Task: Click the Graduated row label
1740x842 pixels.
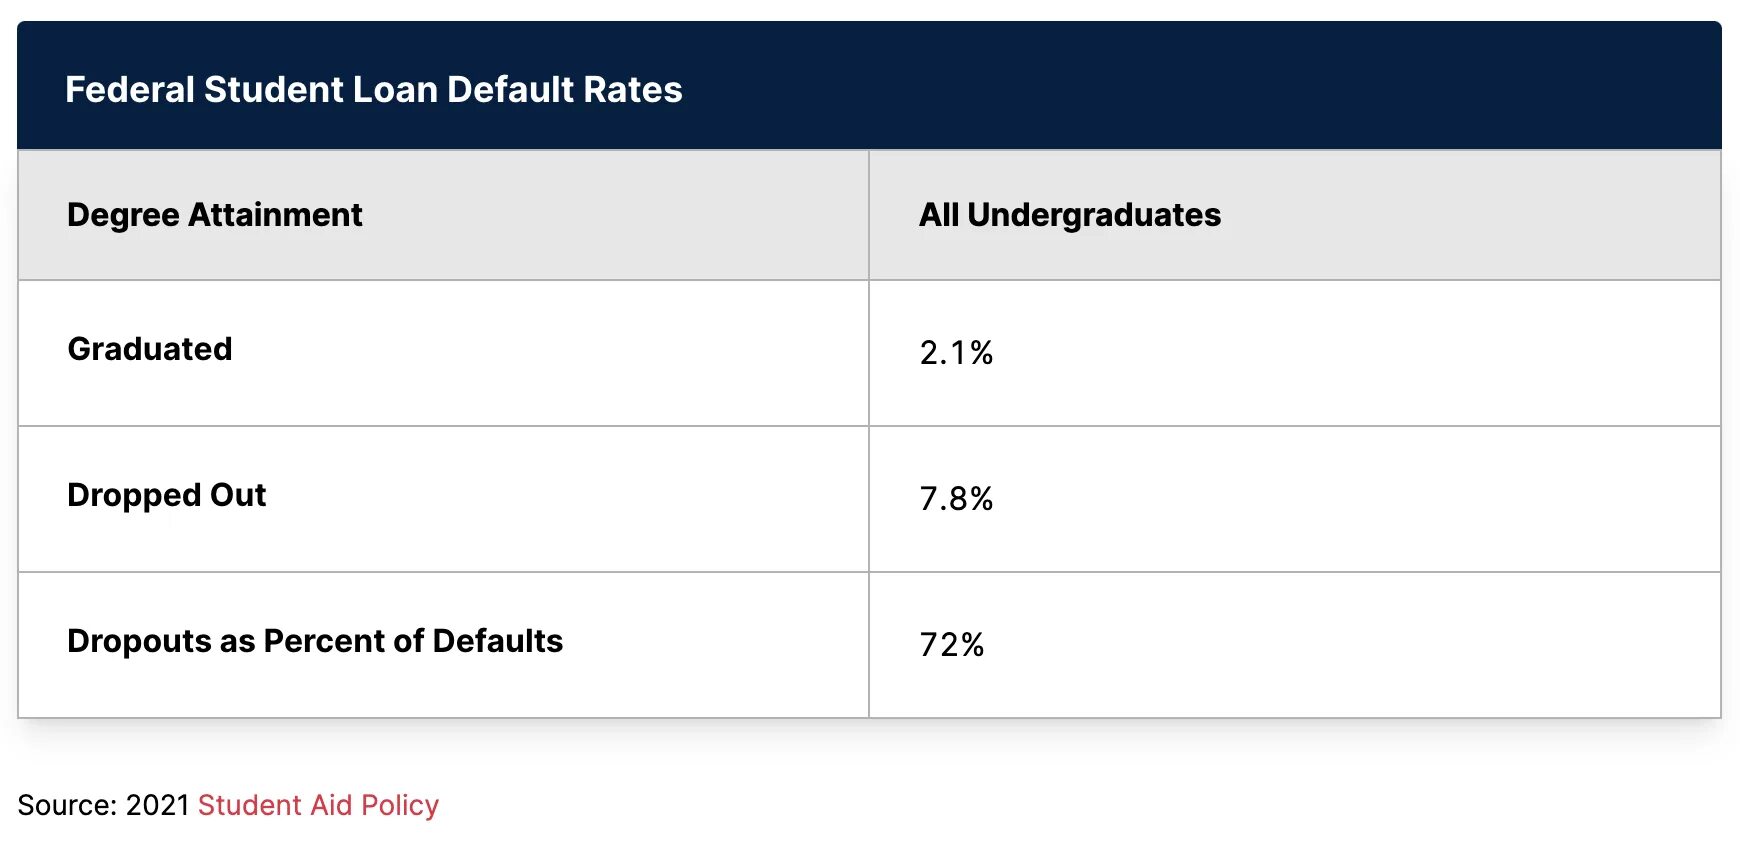Action: click(150, 349)
